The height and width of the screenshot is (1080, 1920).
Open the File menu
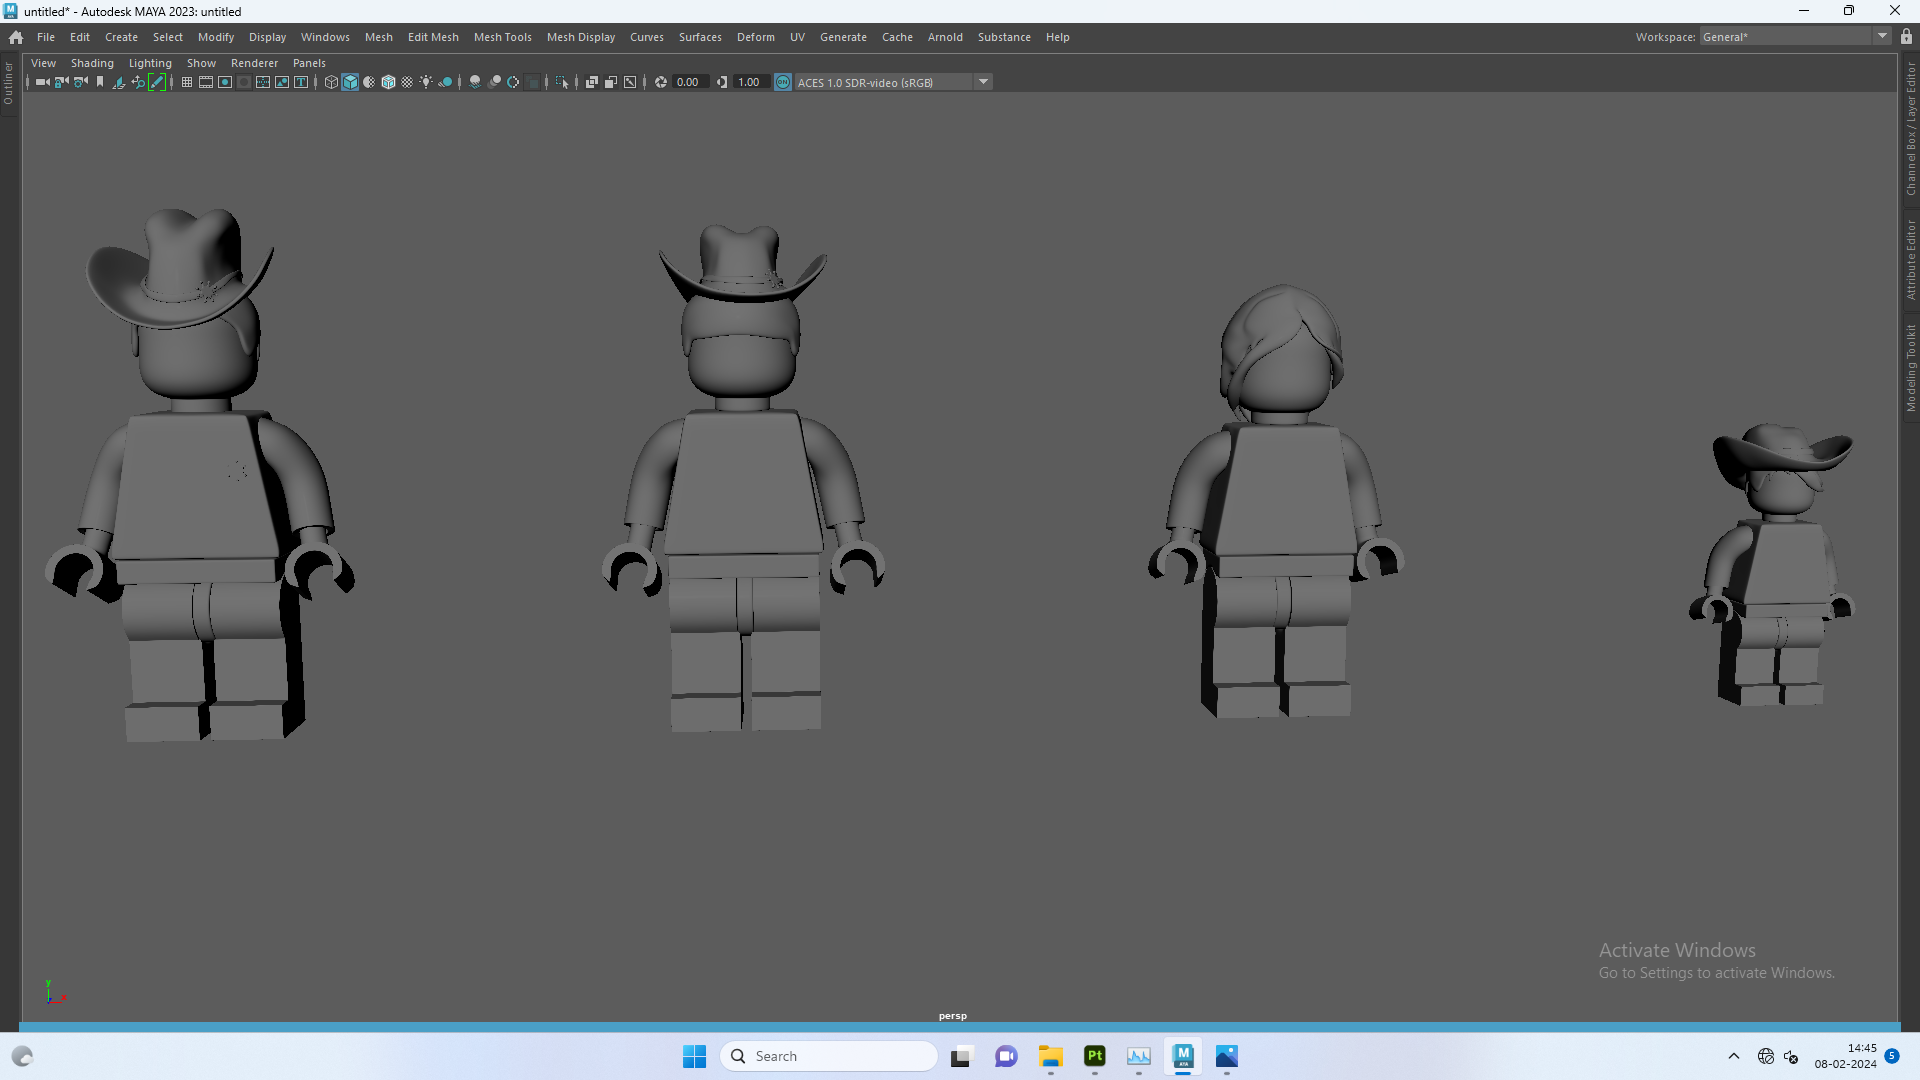pos(46,37)
